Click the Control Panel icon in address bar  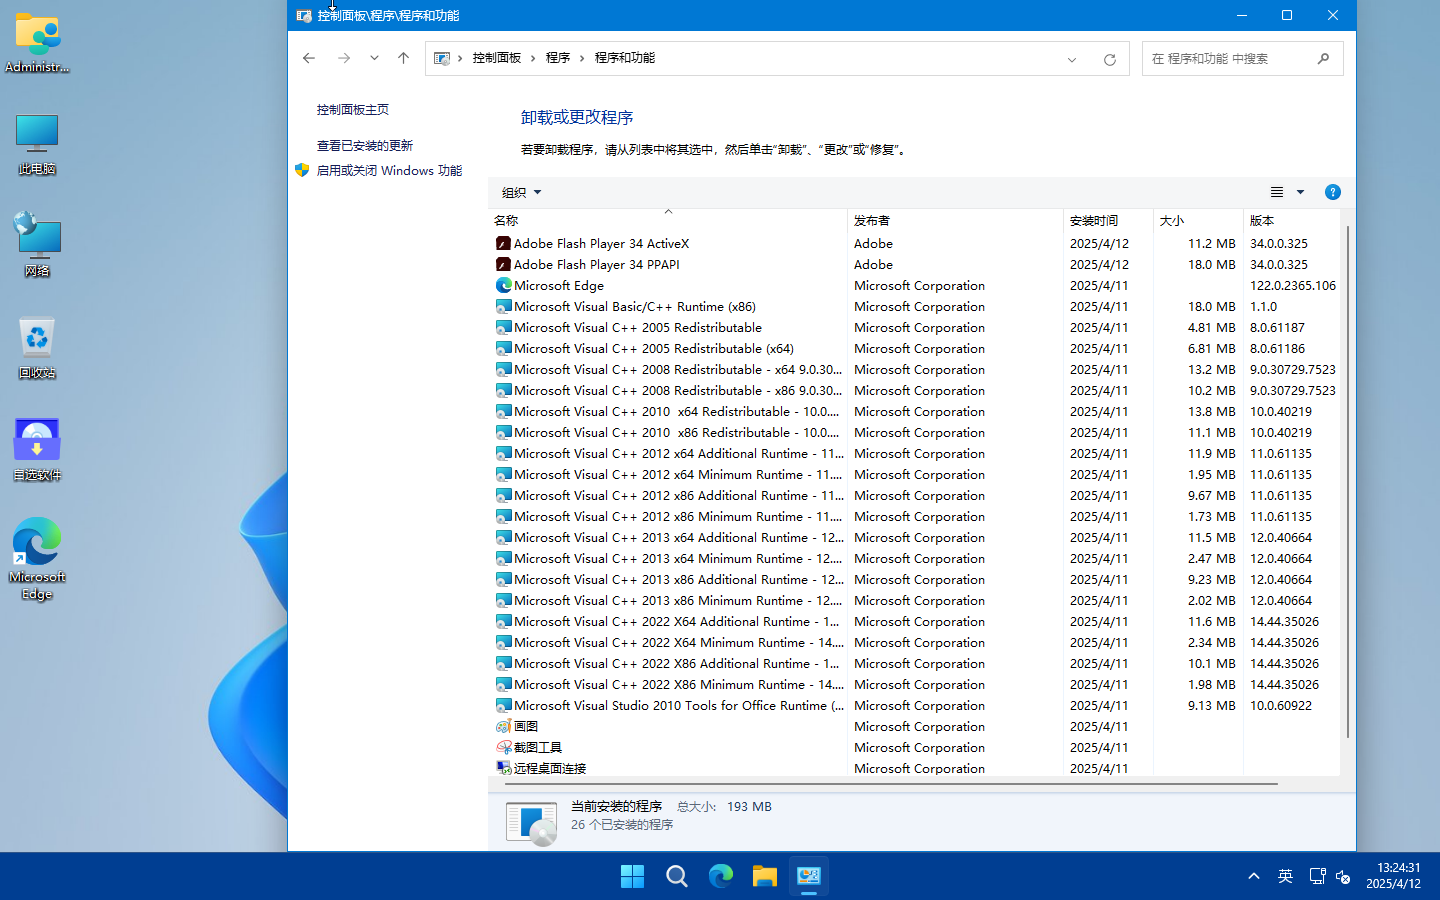[441, 58]
